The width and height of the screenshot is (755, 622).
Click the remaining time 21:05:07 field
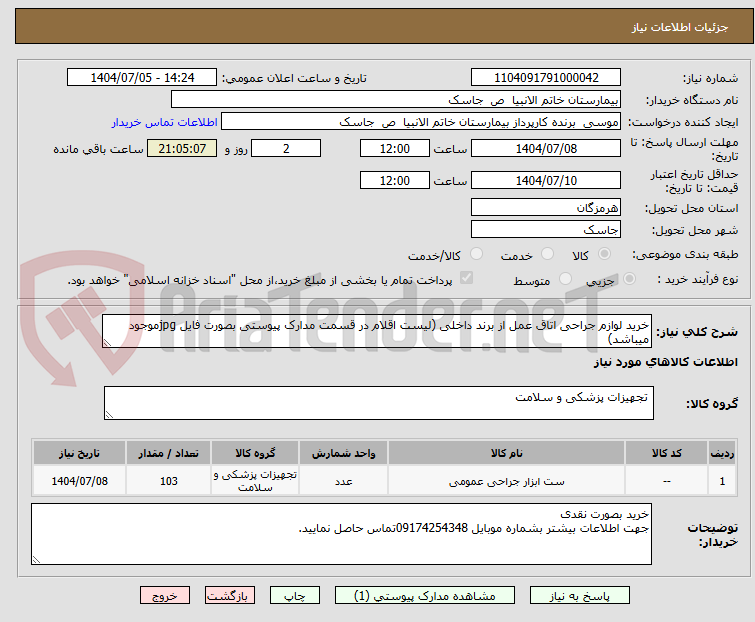coord(182,148)
